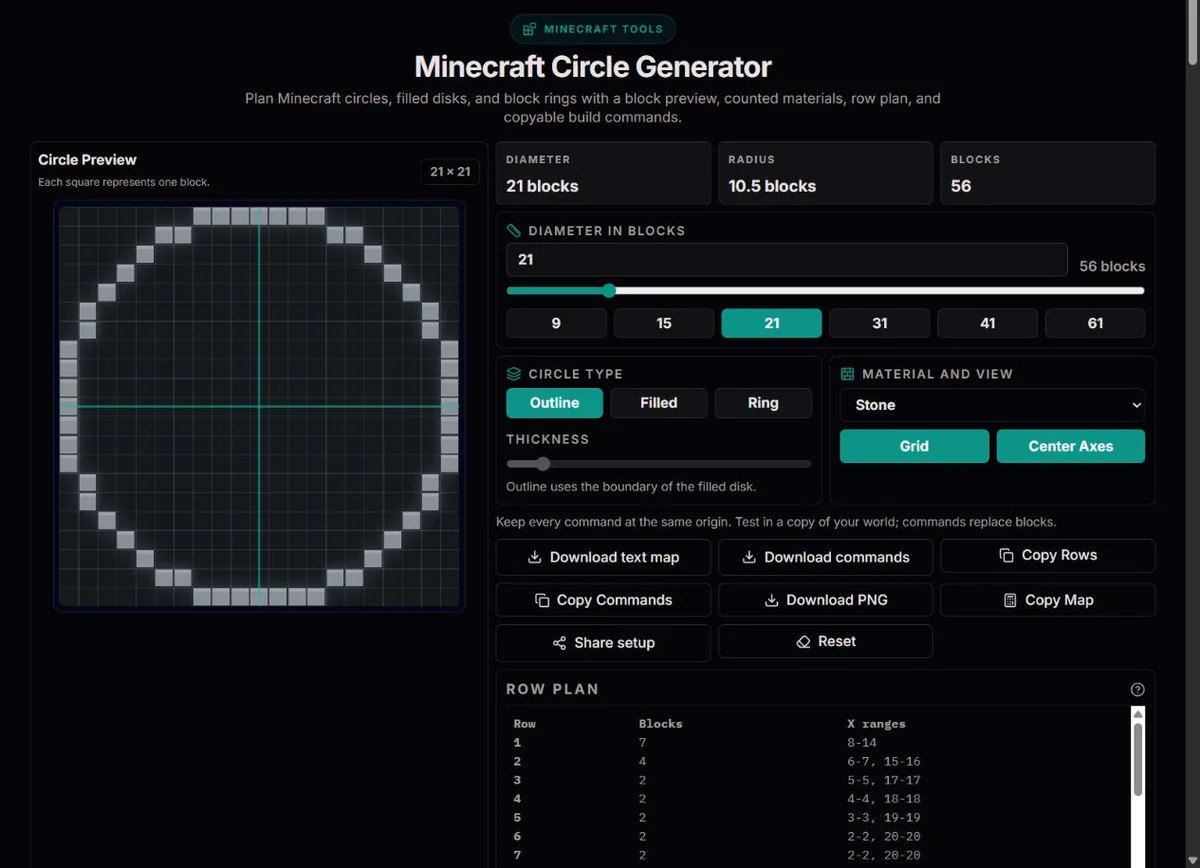This screenshot has width=1200, height=868.
Task: Click the layers icon beside Circle Type
Action: [514, 373]
